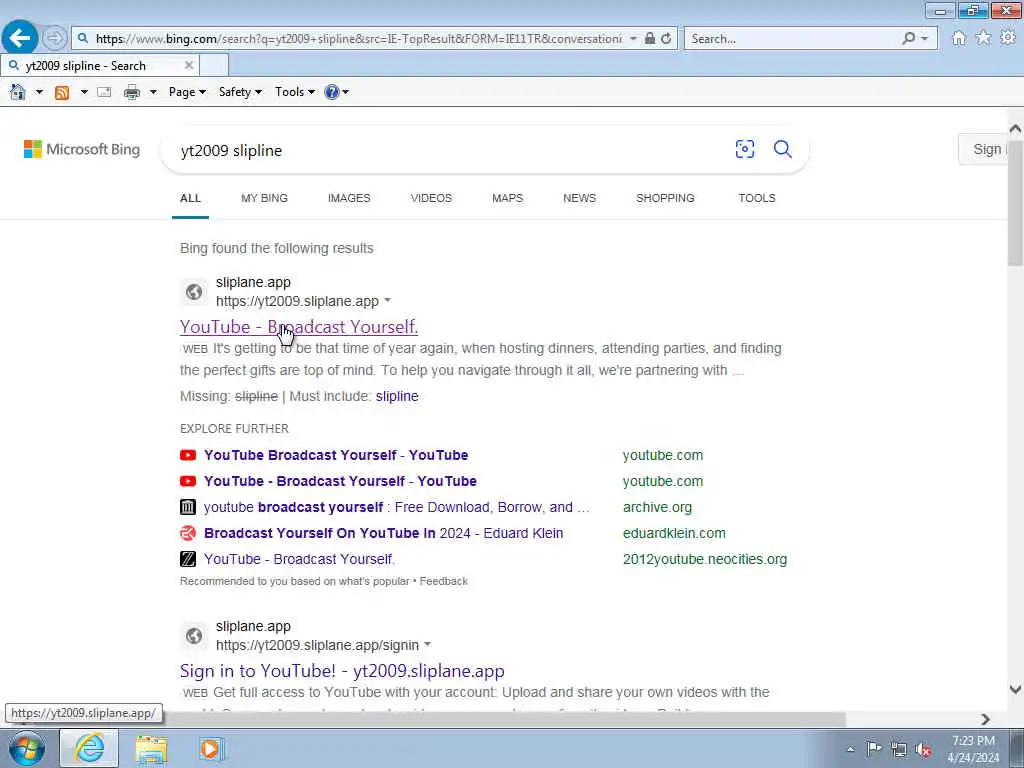1024x768 pixels.
Task: Open the Page menu
Action: [187, 92]
